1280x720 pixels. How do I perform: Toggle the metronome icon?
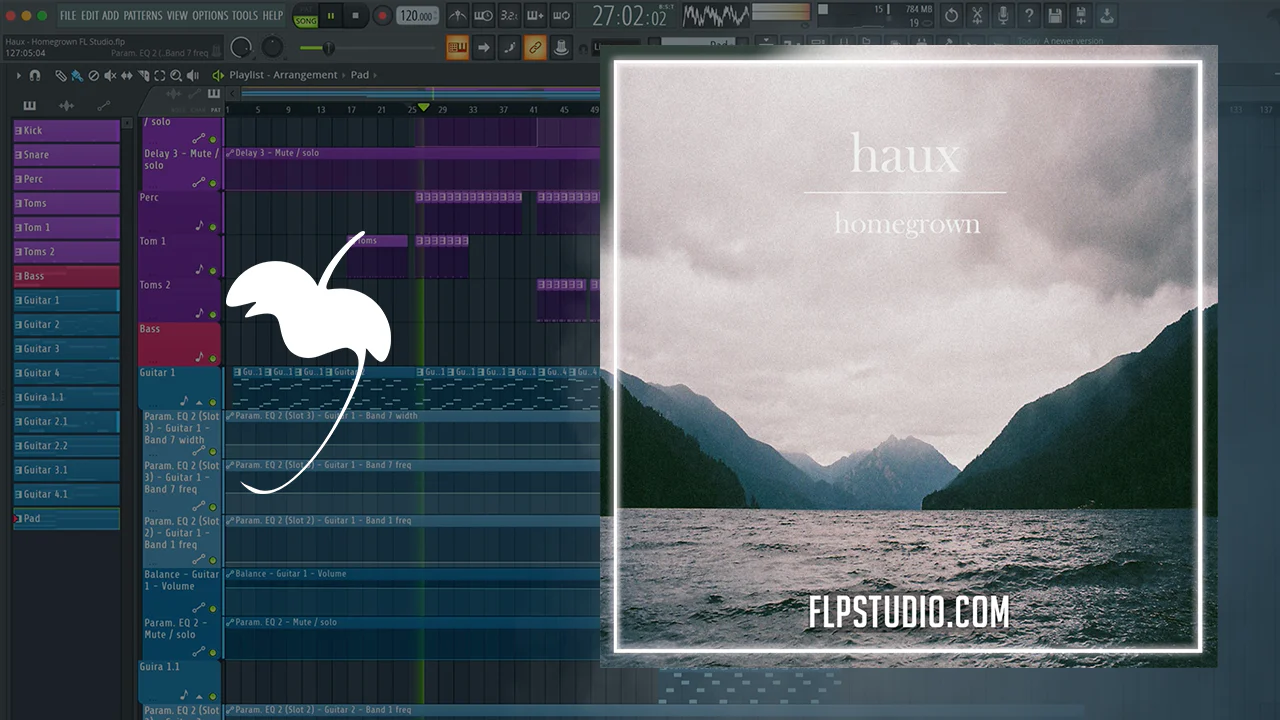coord(457,16)
